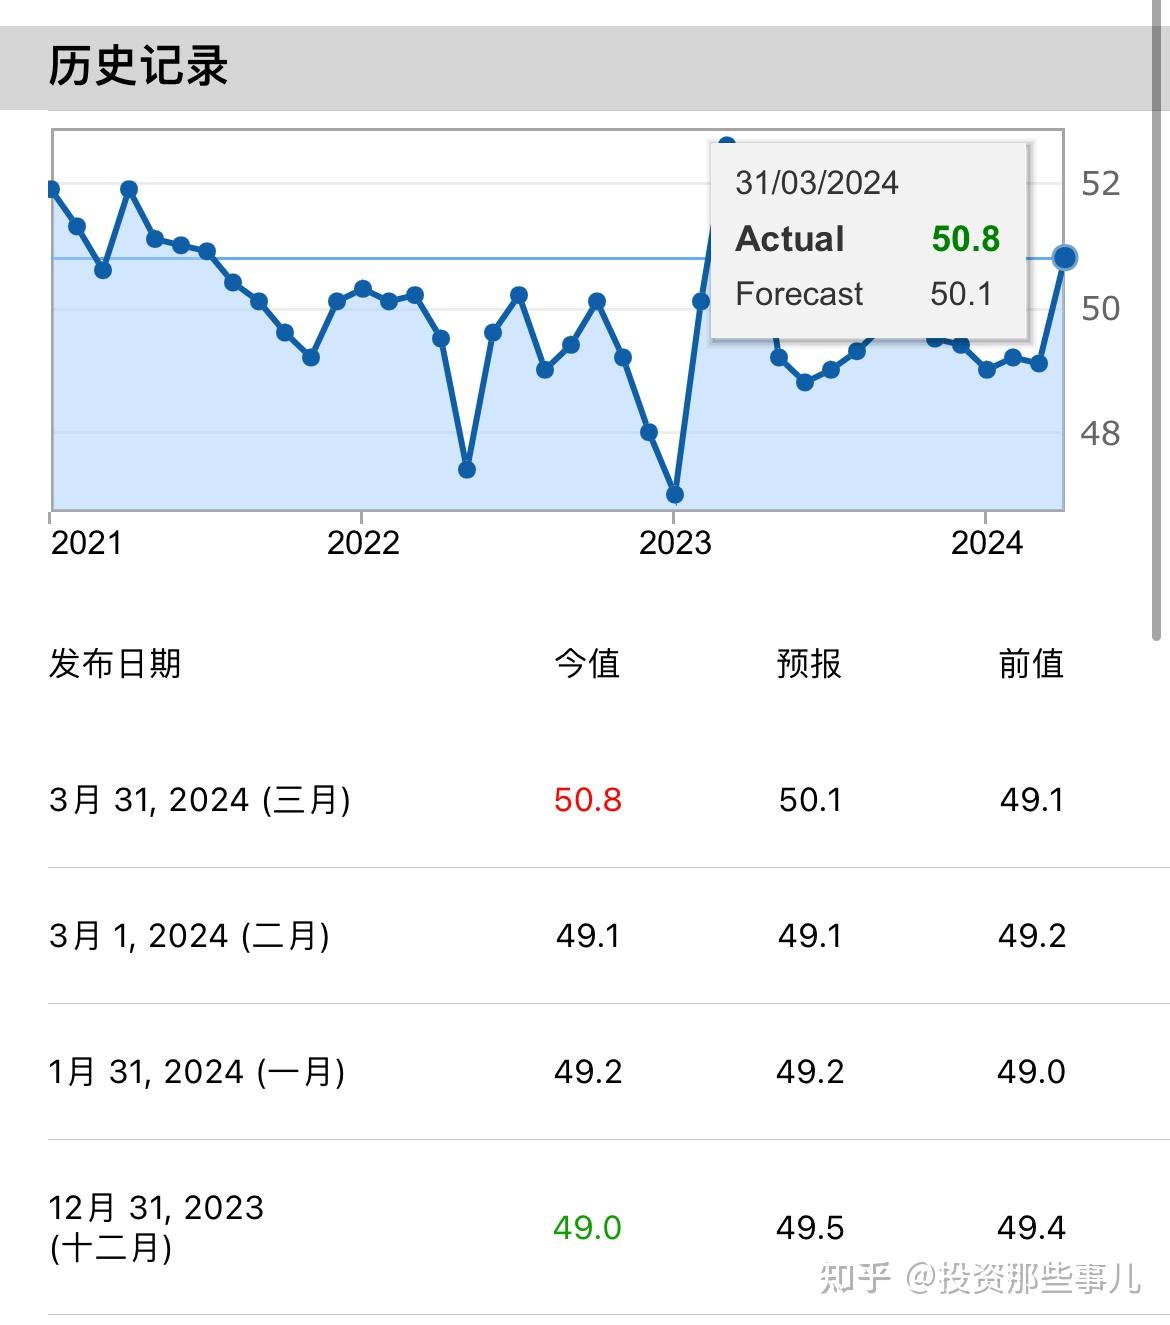Screen dimensions: 1170x1325
Task: Click the 预报 column header
Action: click(x=809, y=663)
